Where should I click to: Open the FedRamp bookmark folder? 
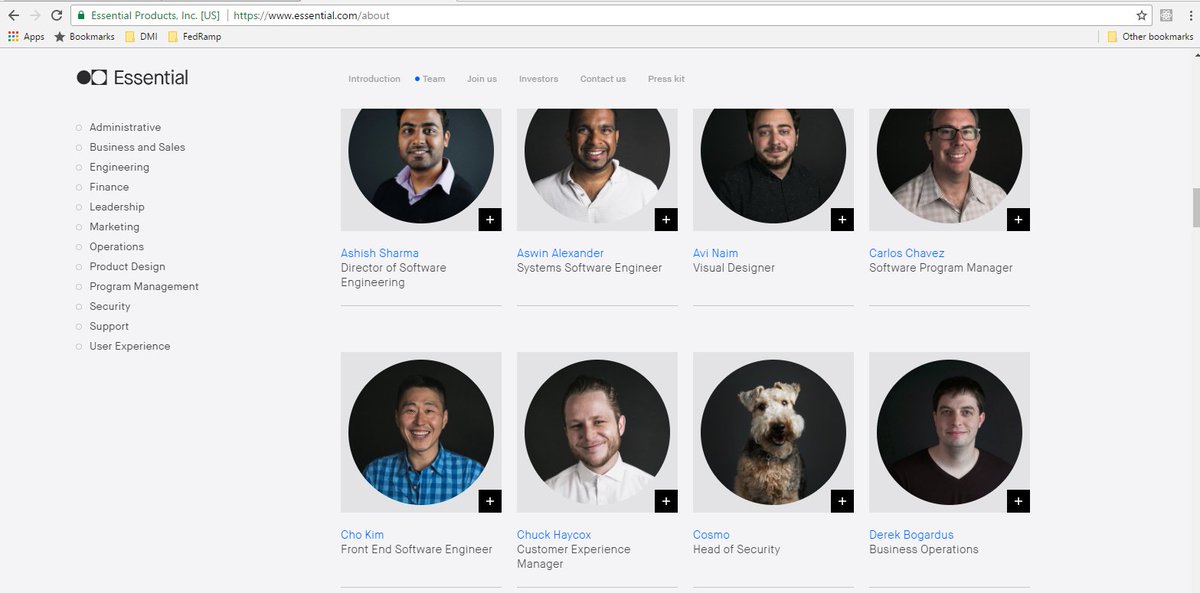tap(195, 37)
